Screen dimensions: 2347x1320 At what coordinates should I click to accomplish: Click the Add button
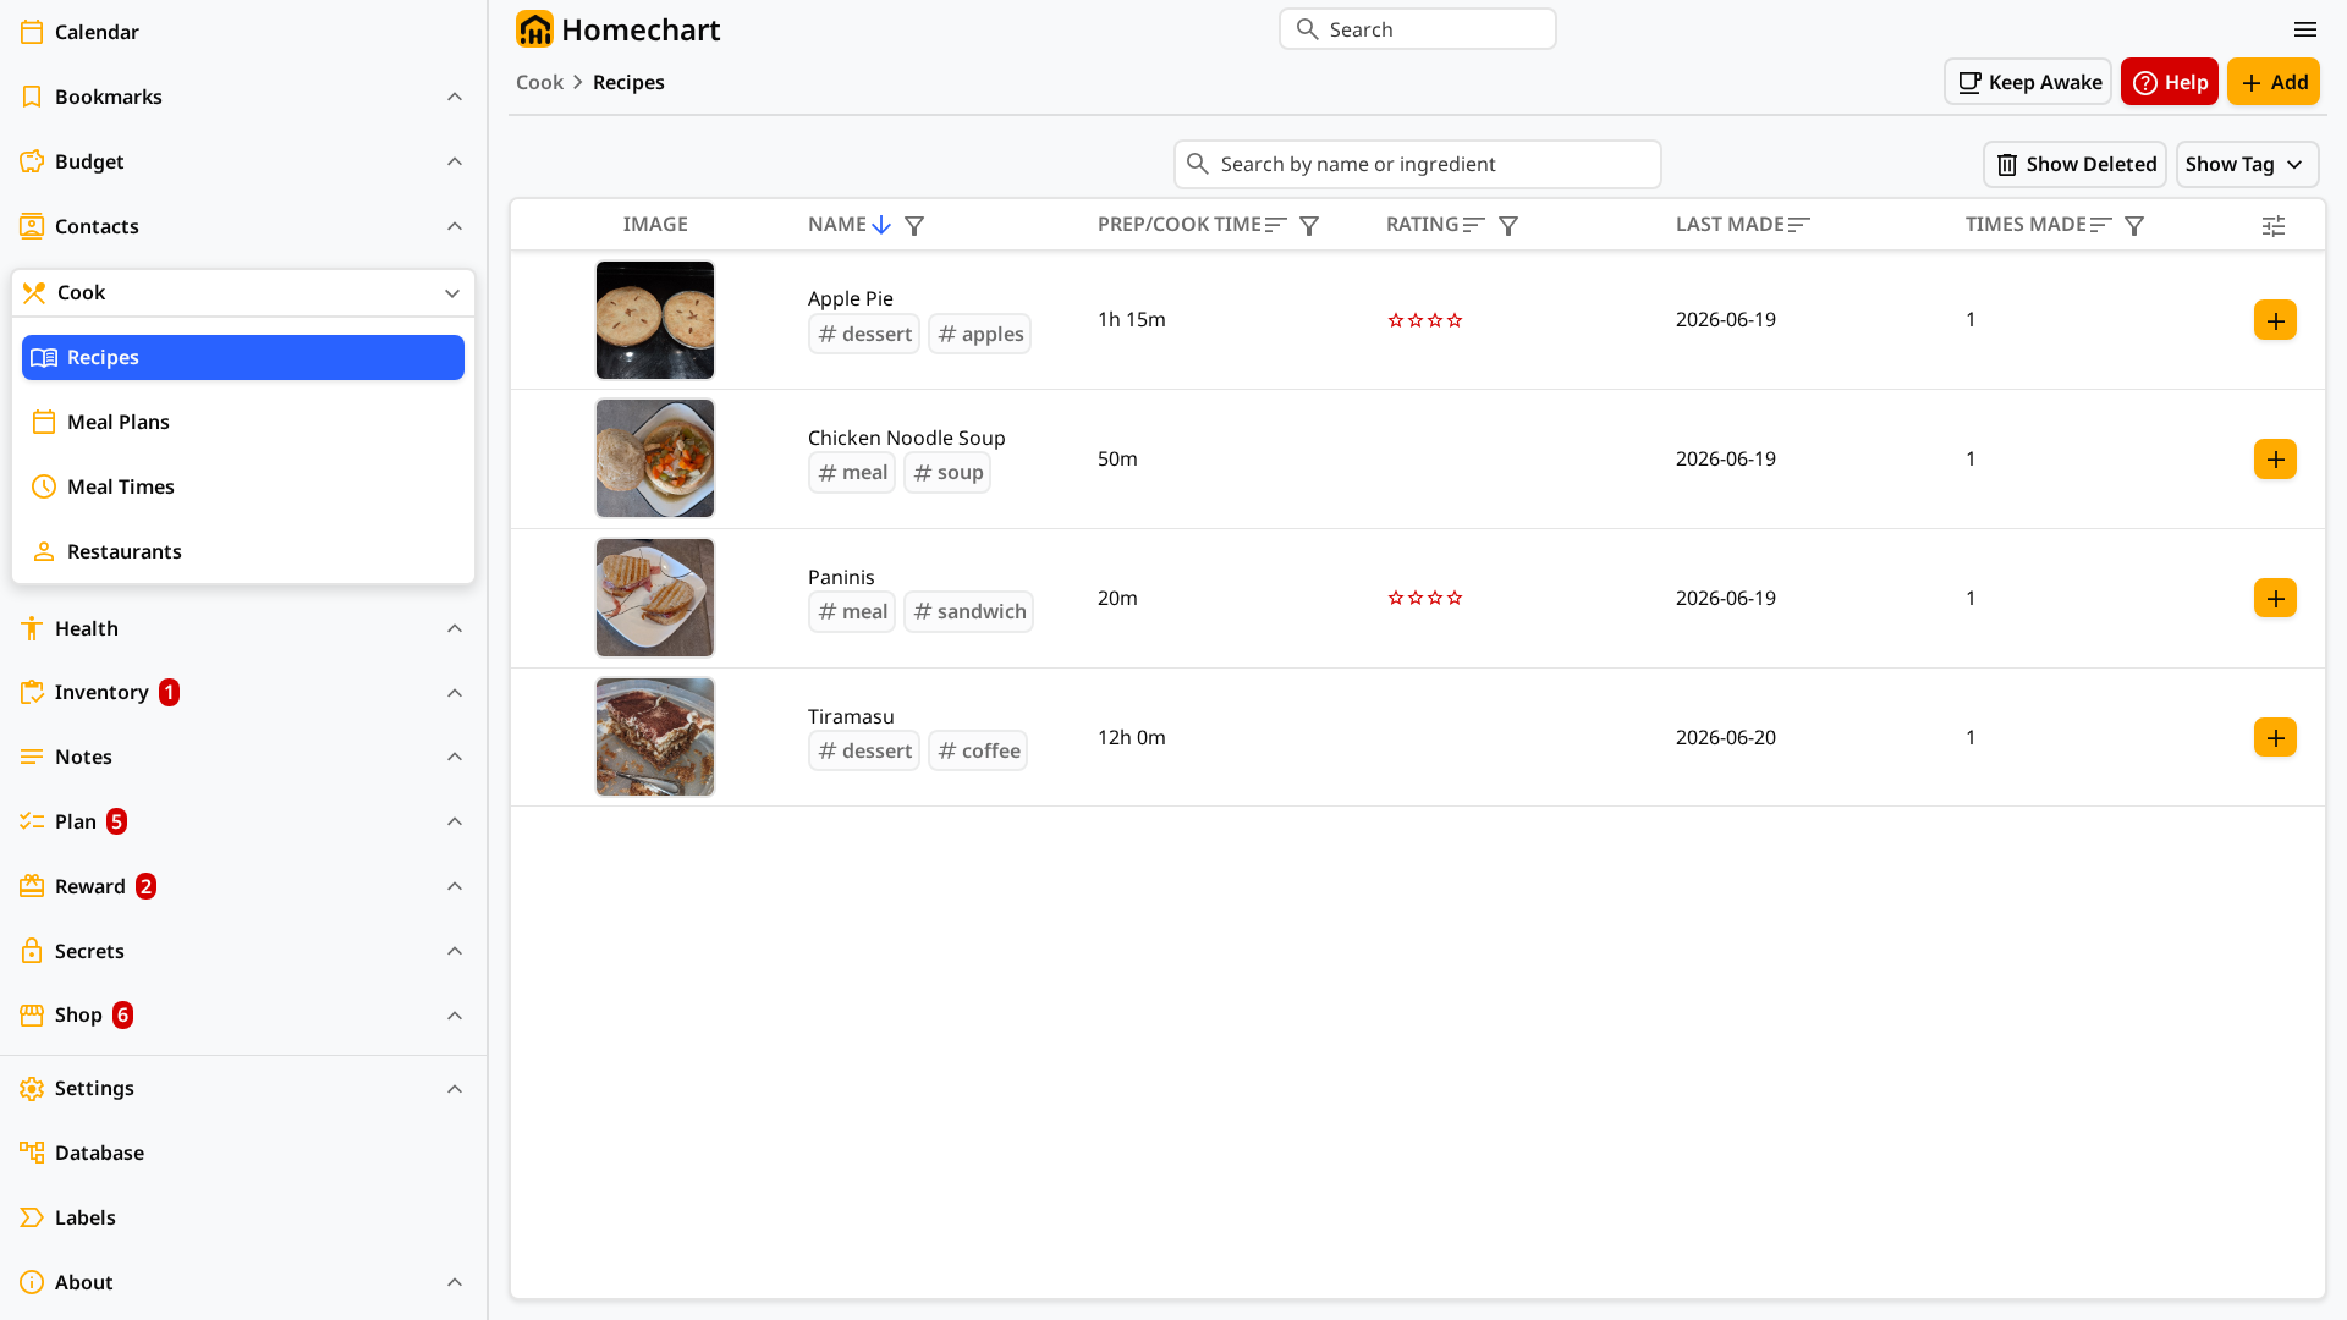(x=2273, y=82)
